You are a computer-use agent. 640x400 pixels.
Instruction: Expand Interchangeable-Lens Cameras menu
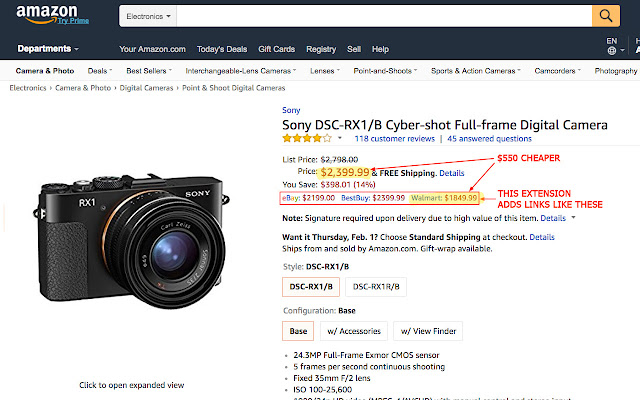tap(240, 71)
